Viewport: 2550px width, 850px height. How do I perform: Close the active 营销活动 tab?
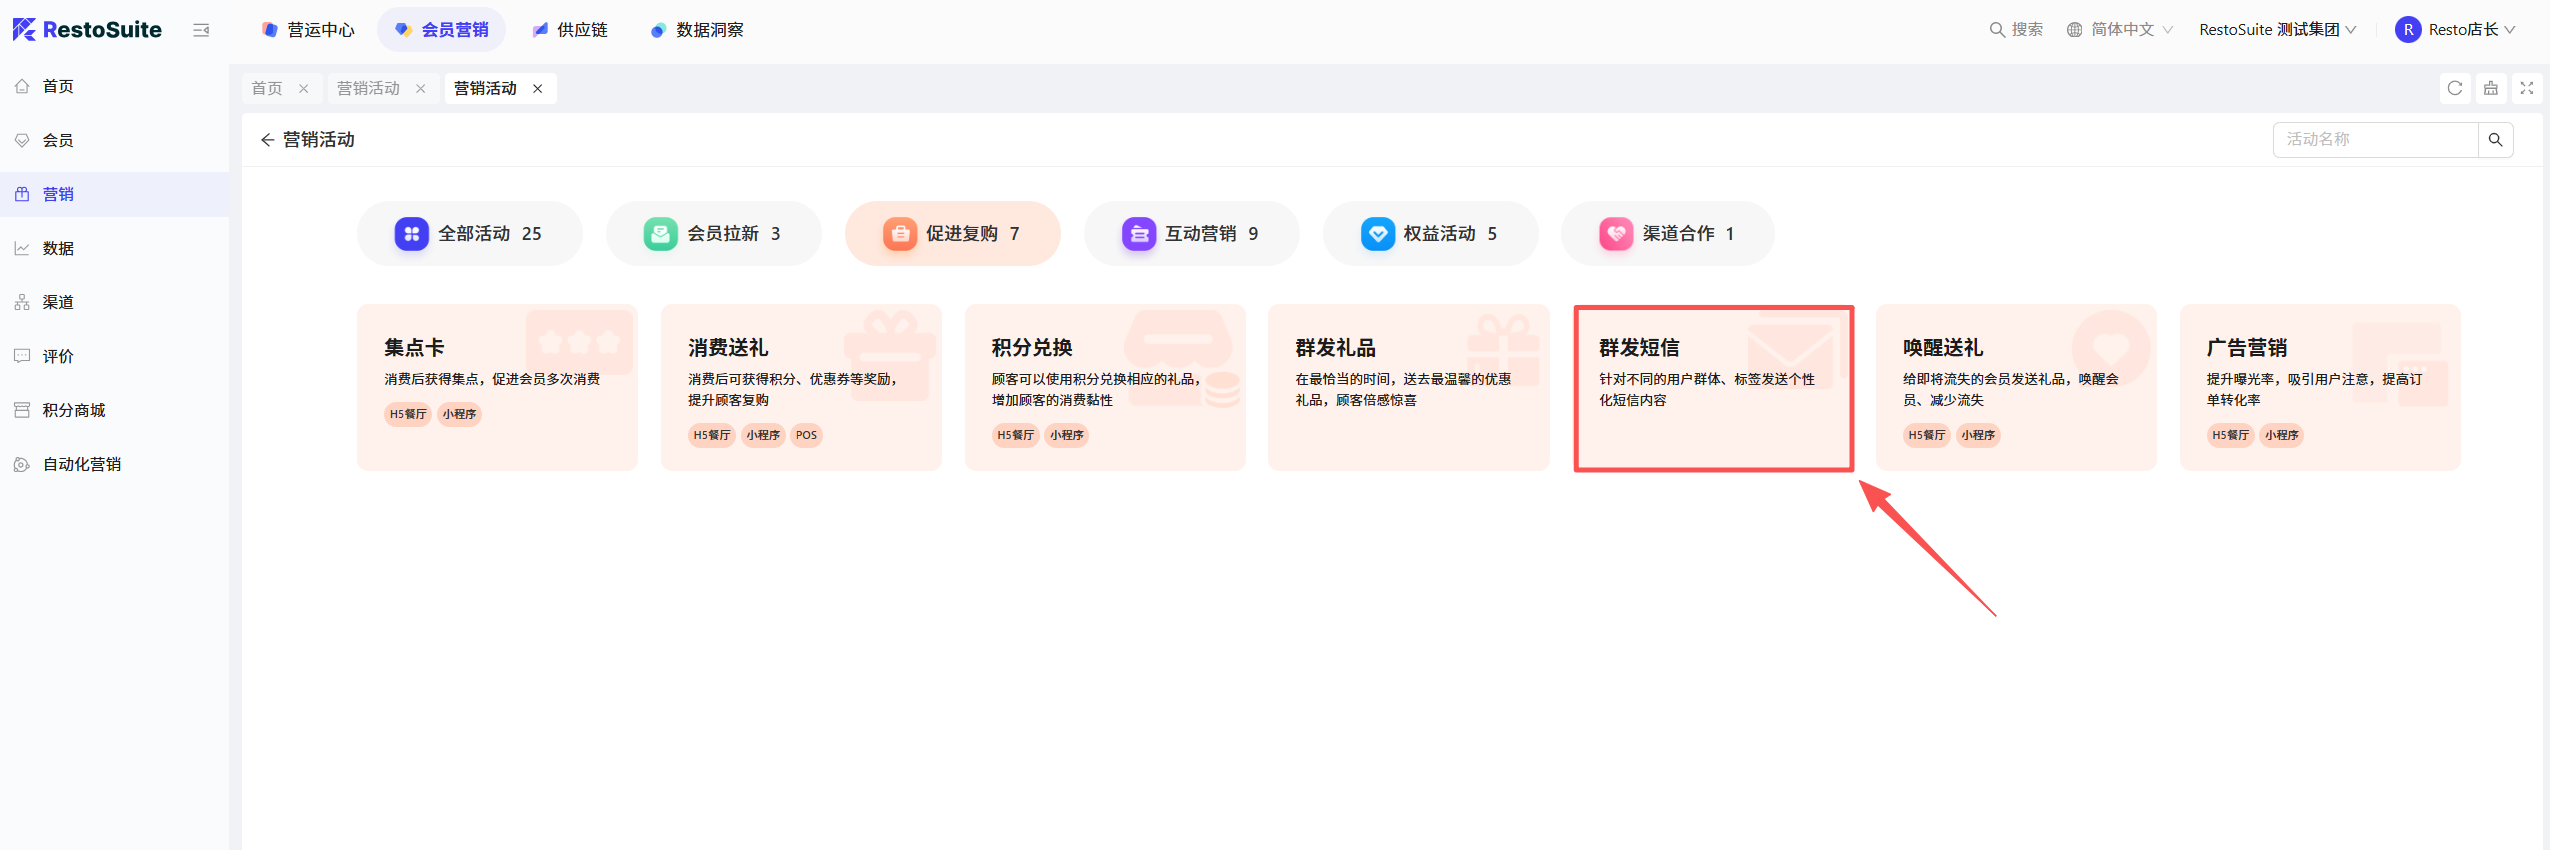tap(537, 88)
